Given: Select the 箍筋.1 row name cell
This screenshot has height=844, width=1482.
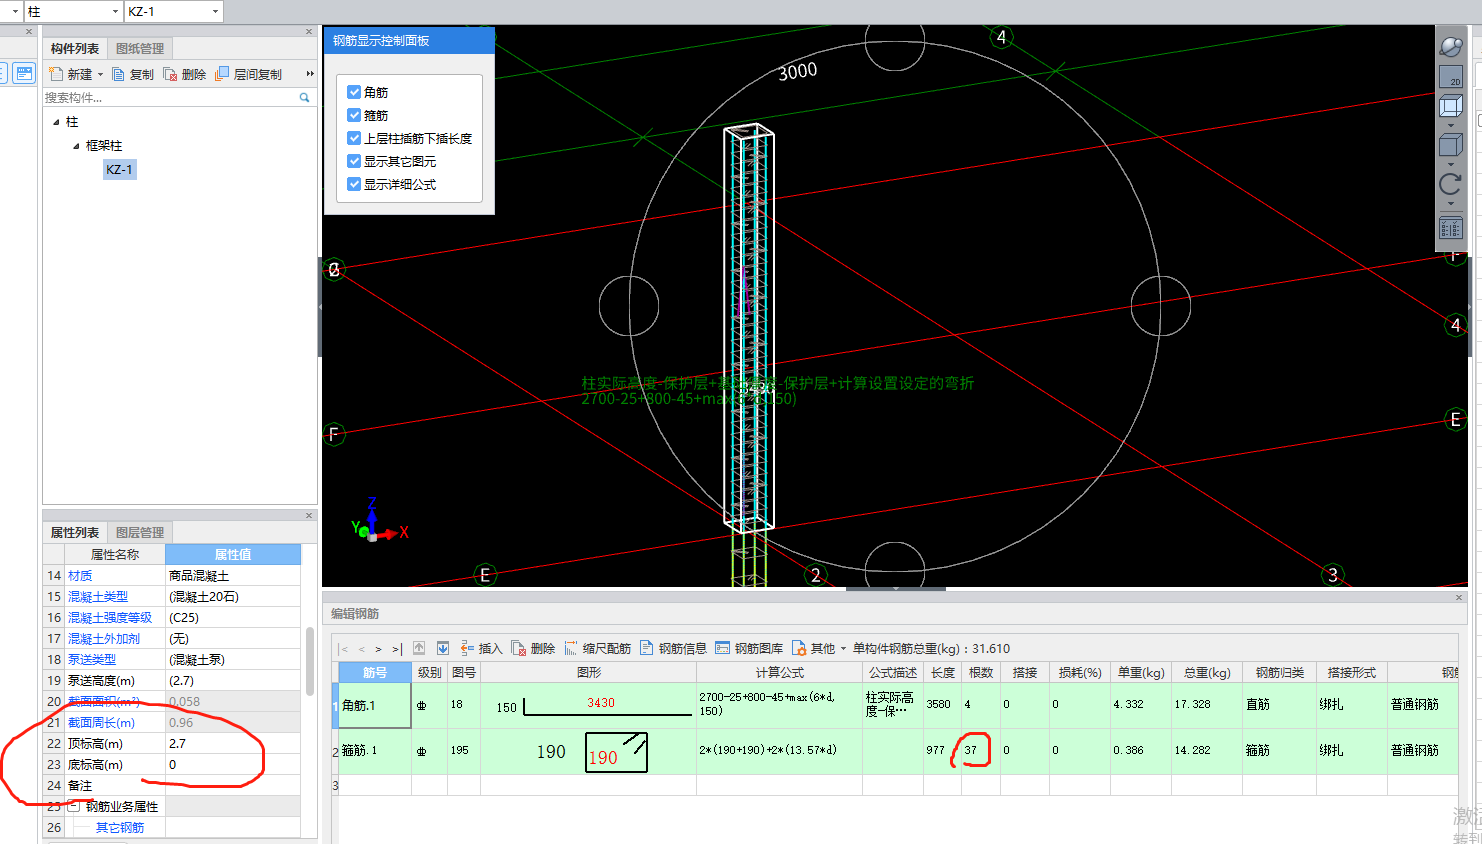Looking at the screenshot, I should (x=375, y=751).
